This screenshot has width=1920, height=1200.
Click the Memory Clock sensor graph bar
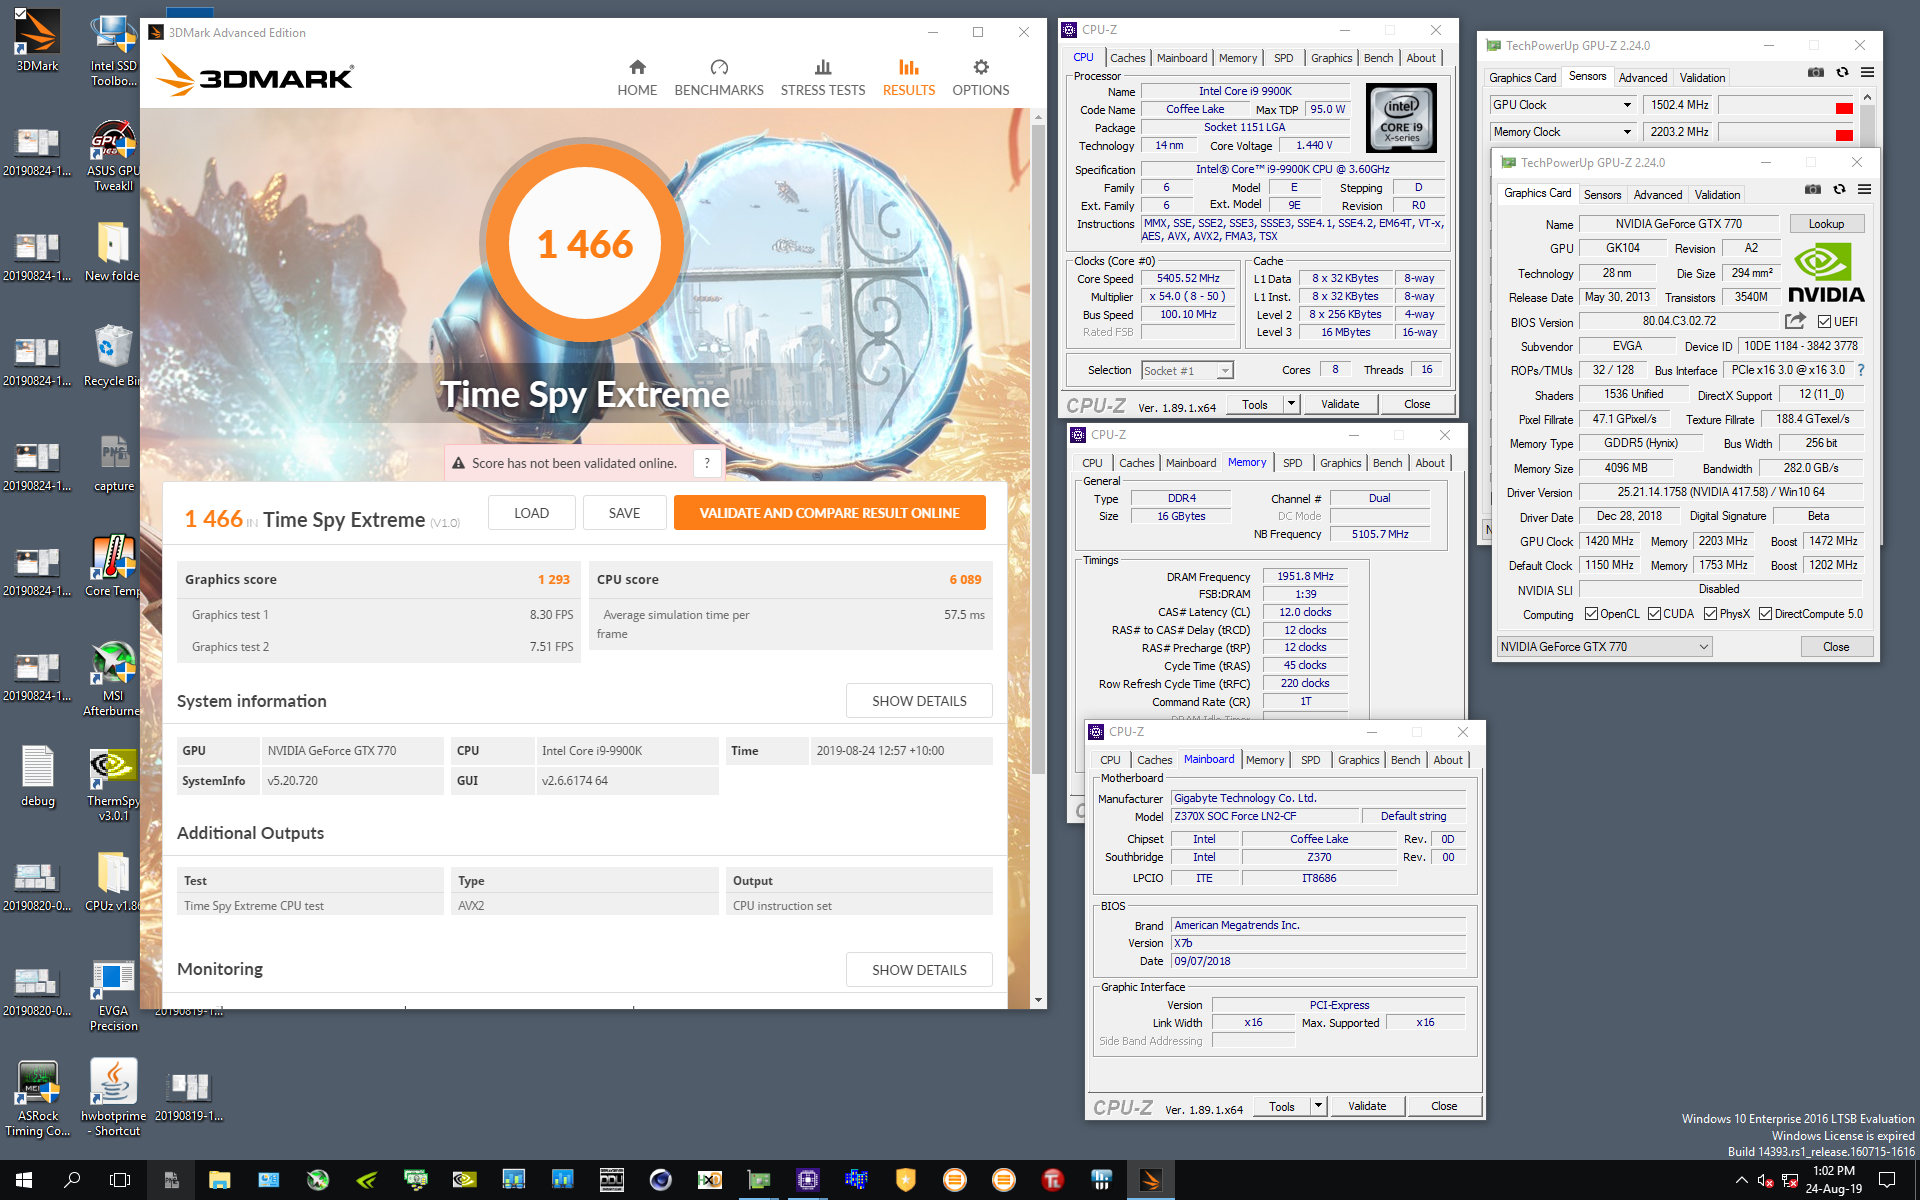pyautogui.click(x=1787, y=132)
